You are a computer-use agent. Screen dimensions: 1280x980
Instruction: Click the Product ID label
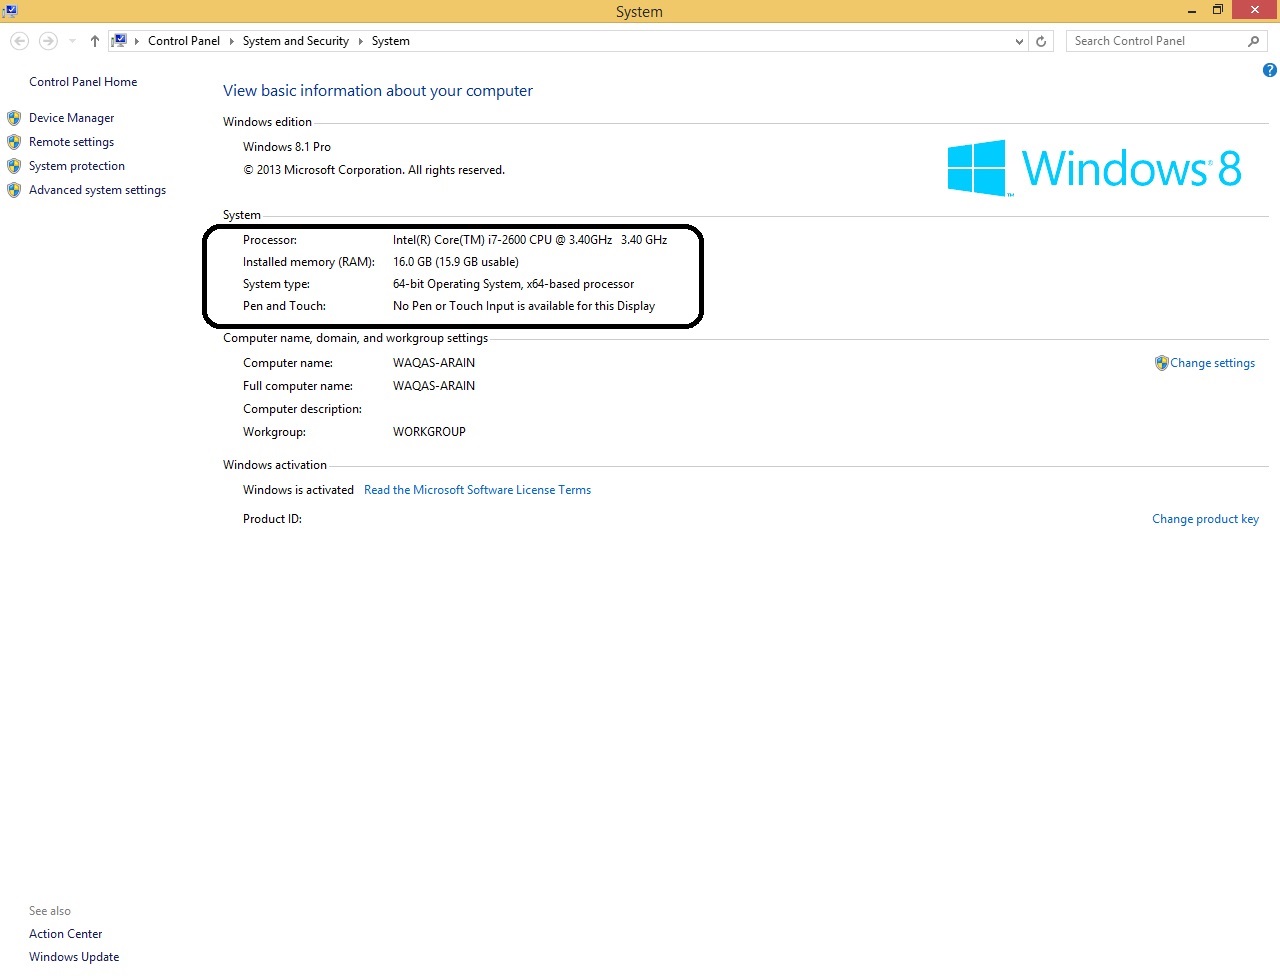[x=272, y=519]
